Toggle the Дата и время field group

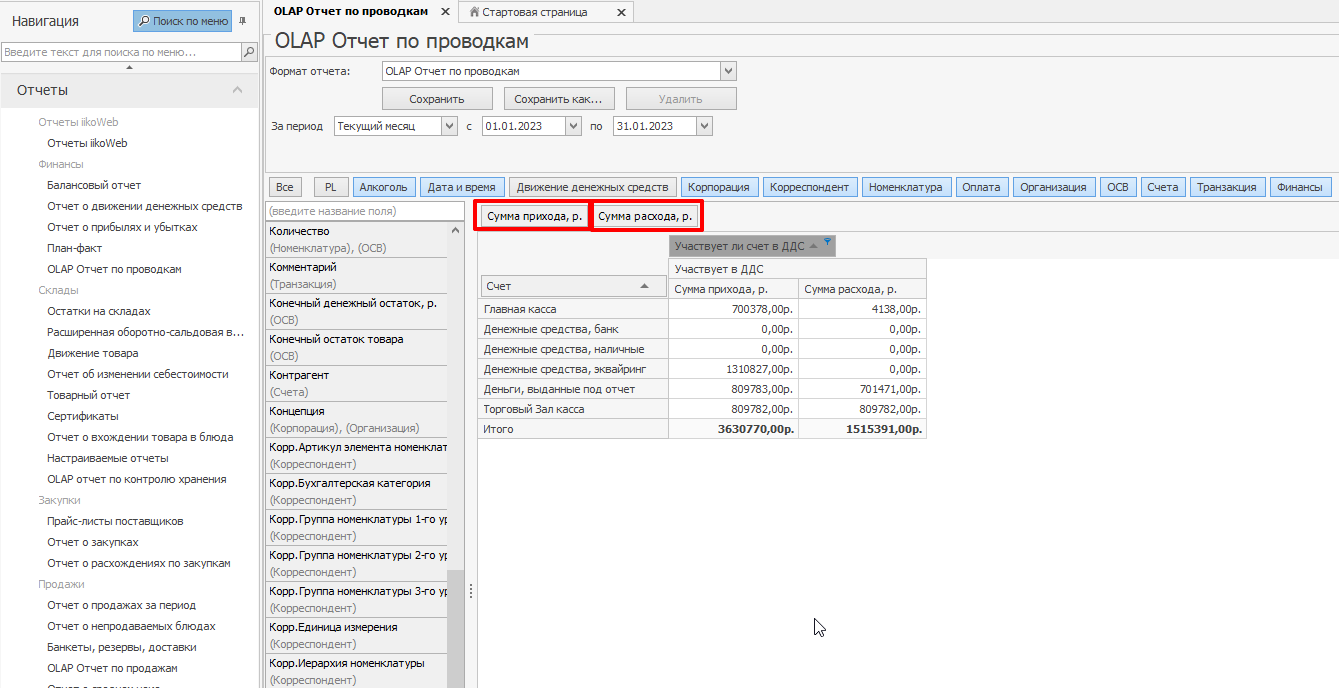[462, 187]
